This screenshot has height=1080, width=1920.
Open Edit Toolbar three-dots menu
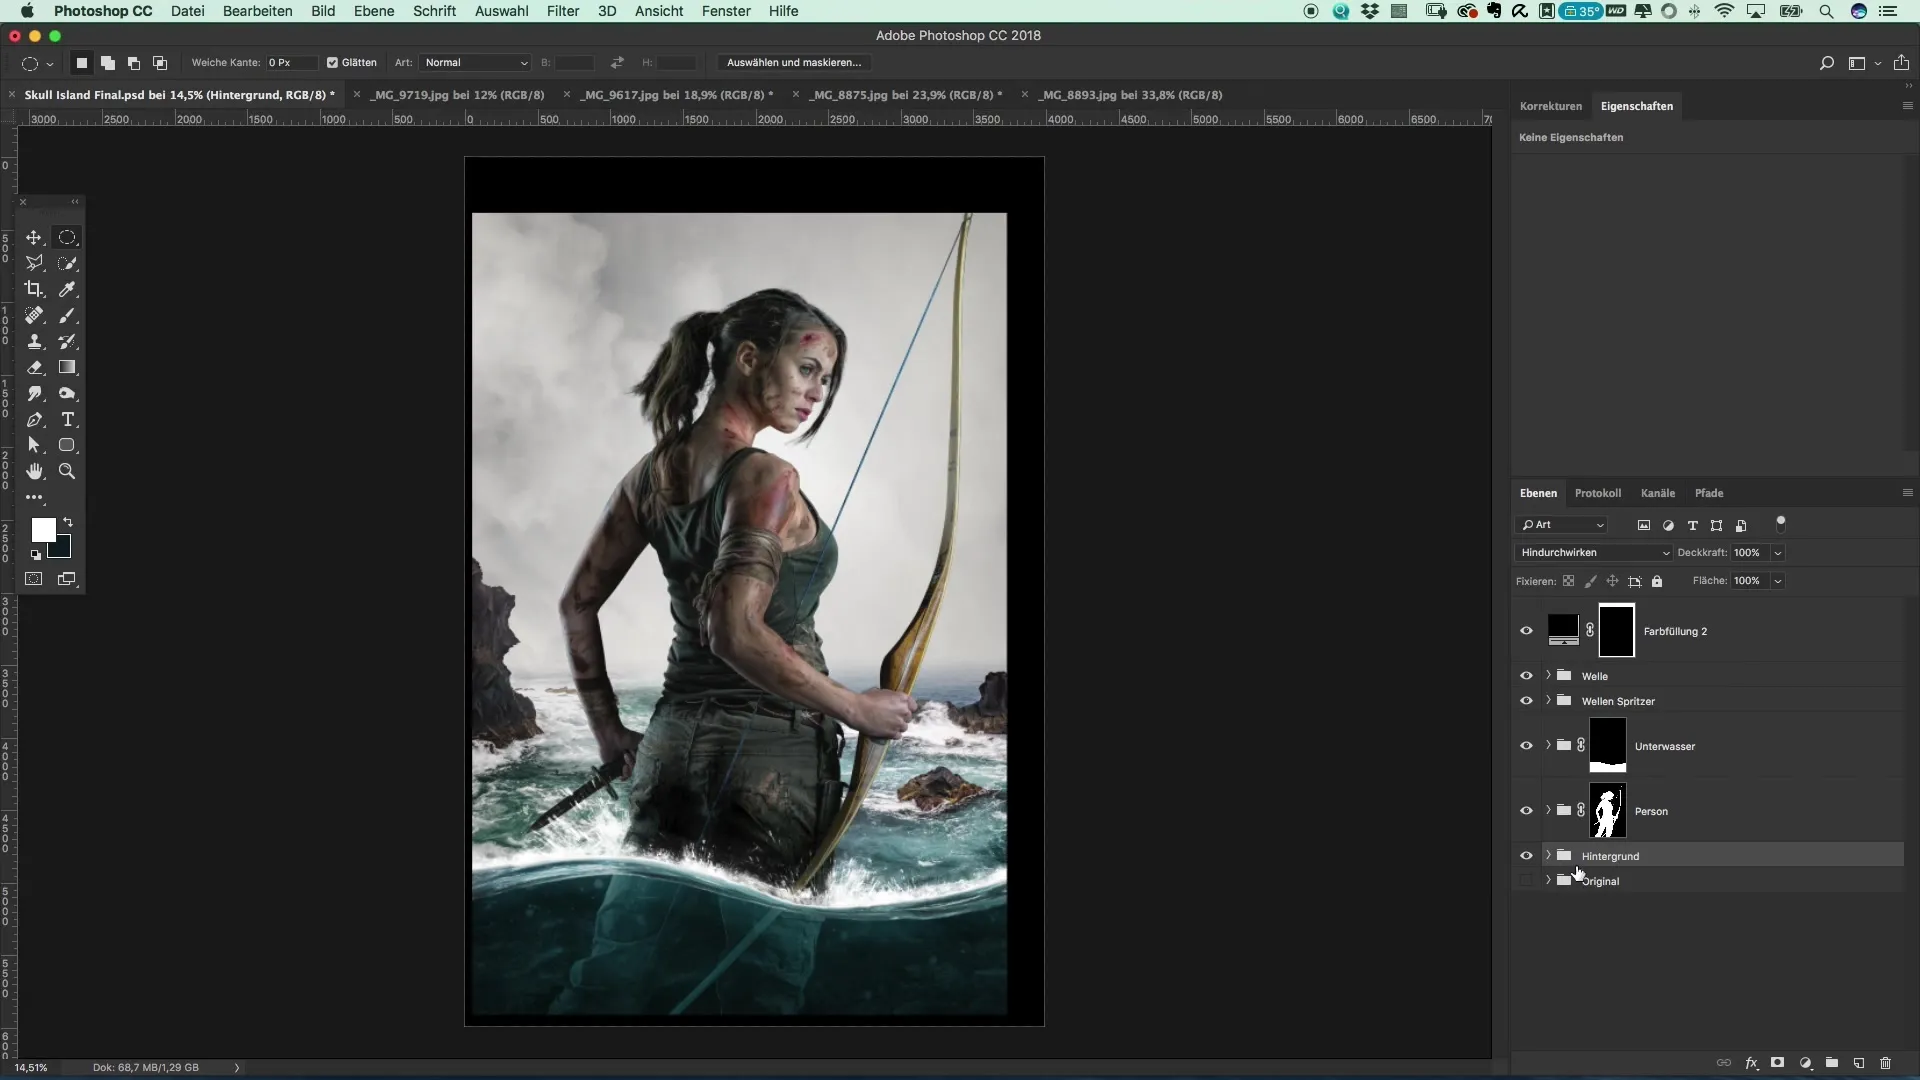click(x=34, y=497)
